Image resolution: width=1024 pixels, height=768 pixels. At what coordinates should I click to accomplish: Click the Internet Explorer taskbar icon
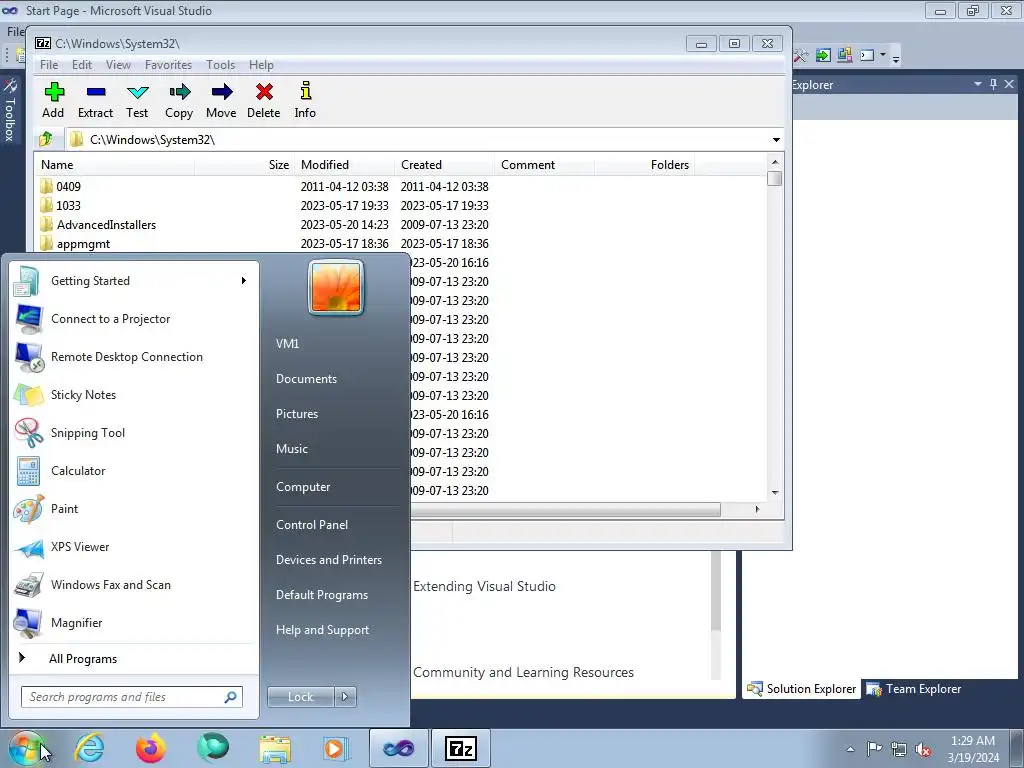[x=89, y=748]
